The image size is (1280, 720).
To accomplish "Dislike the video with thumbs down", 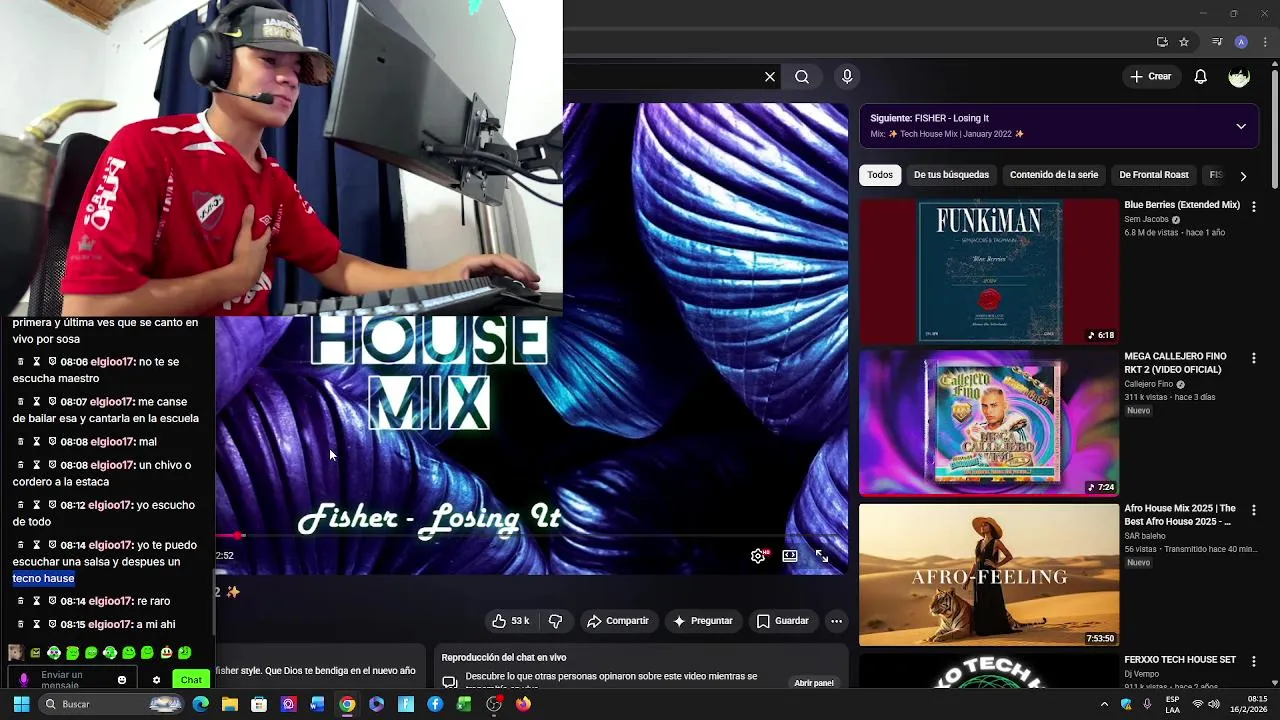I will click(555, 621).
